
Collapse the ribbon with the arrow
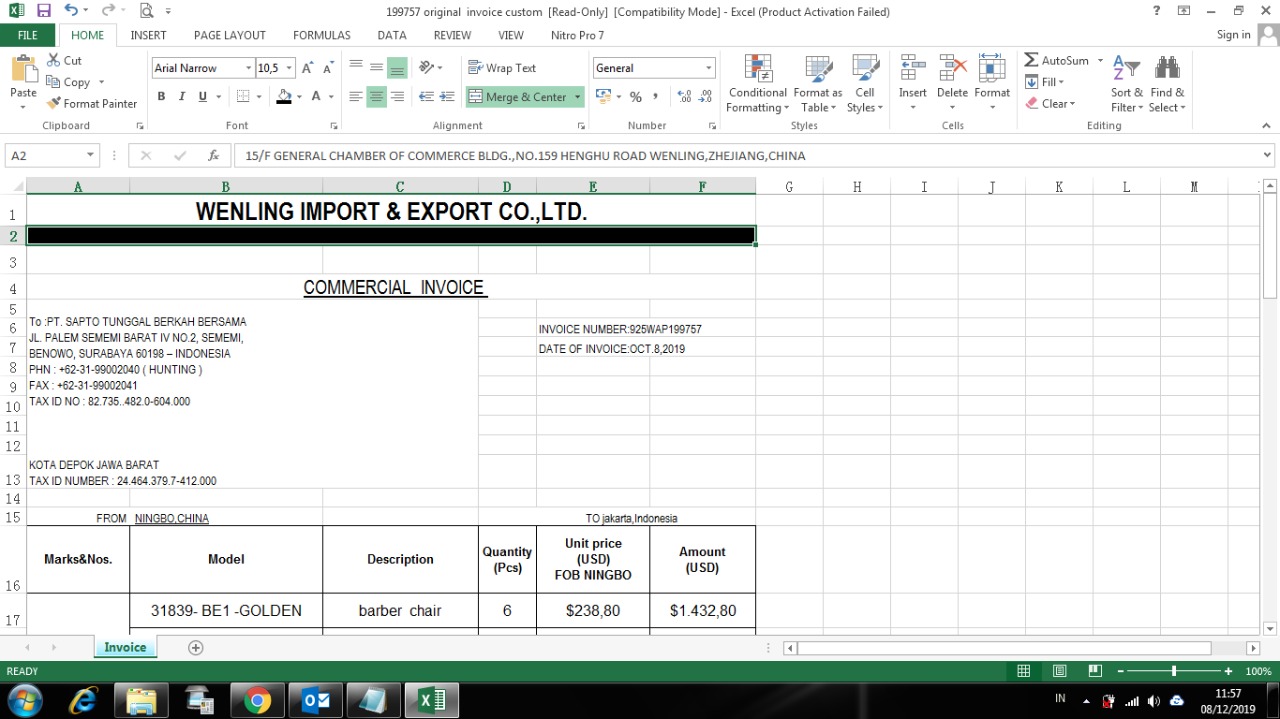click(1266, 126)
